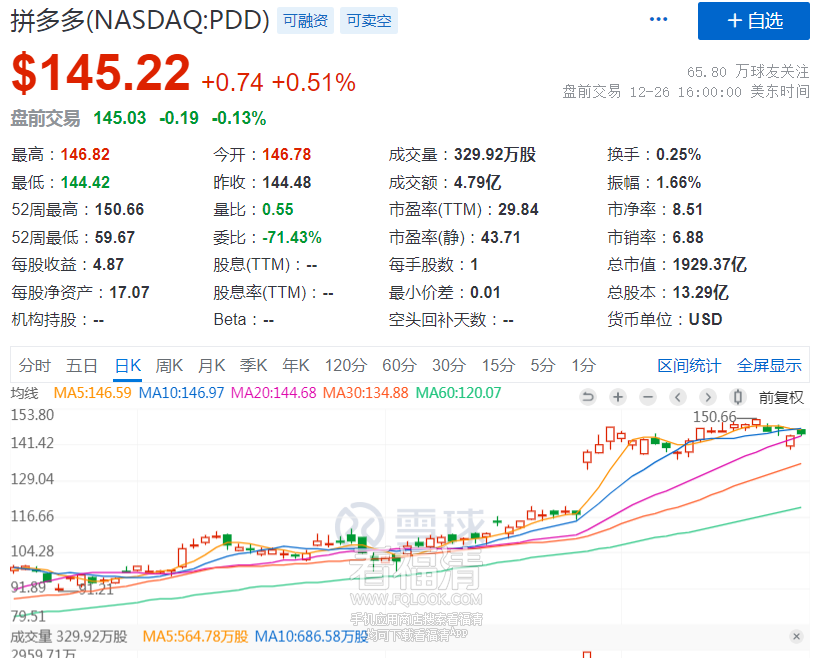Click the 市销率 value 6.88
Screen dimensions: 832x658
688,238
